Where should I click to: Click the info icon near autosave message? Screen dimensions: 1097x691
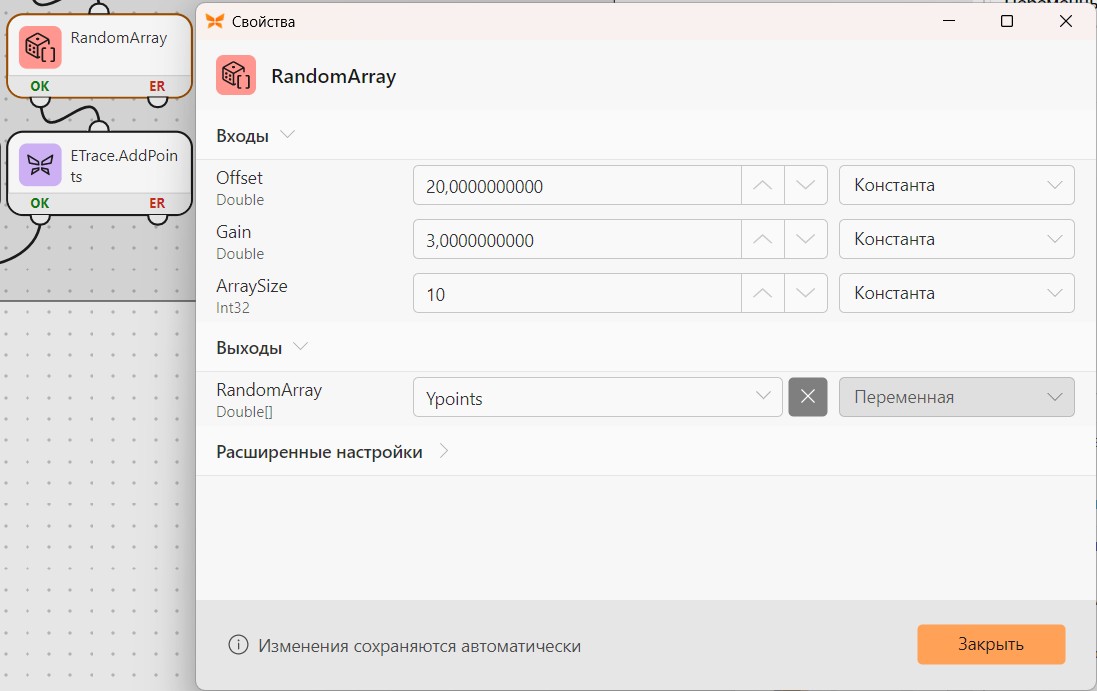coord(238,645)
